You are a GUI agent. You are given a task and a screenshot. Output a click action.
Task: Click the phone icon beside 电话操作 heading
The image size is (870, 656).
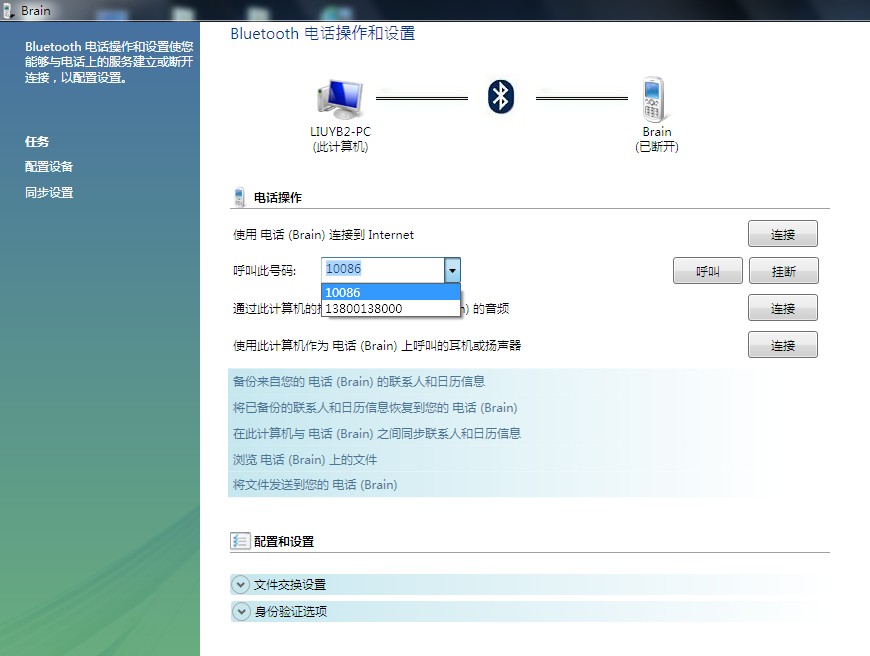point(240,197)
